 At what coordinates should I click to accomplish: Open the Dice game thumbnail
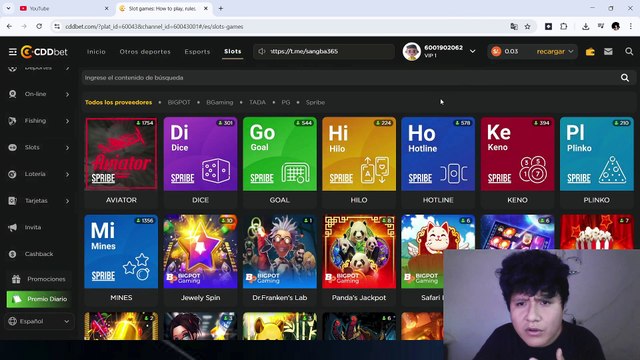200,154
